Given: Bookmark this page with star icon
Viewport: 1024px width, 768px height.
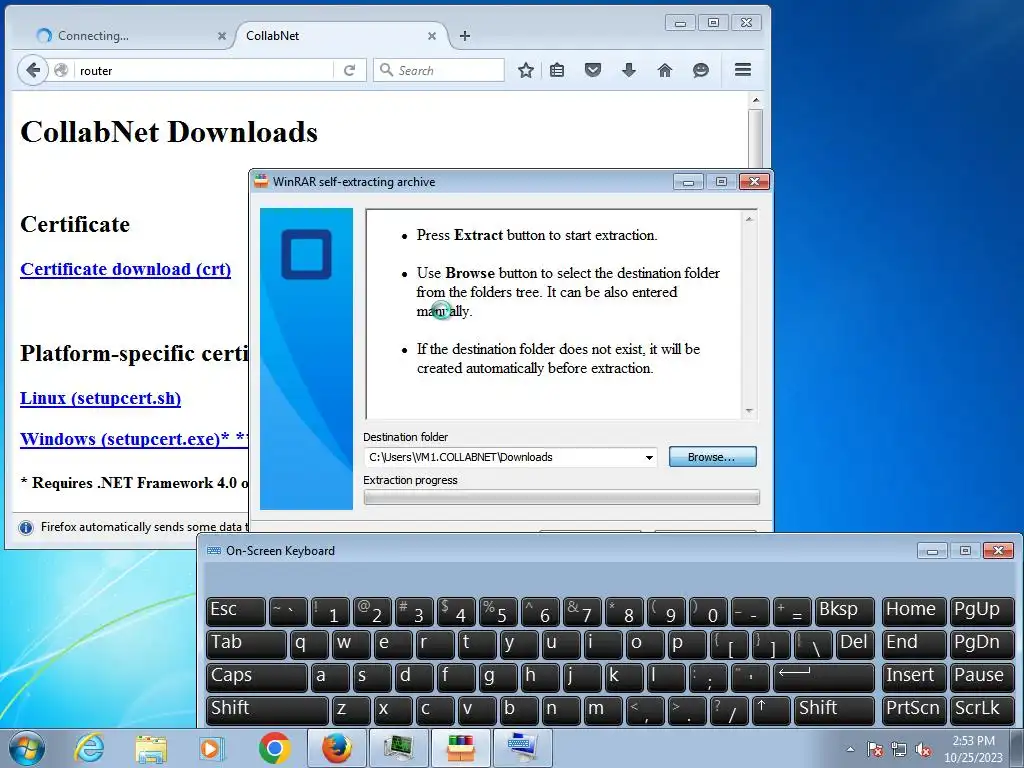Looking at the screenshot, I should point(526,70).
